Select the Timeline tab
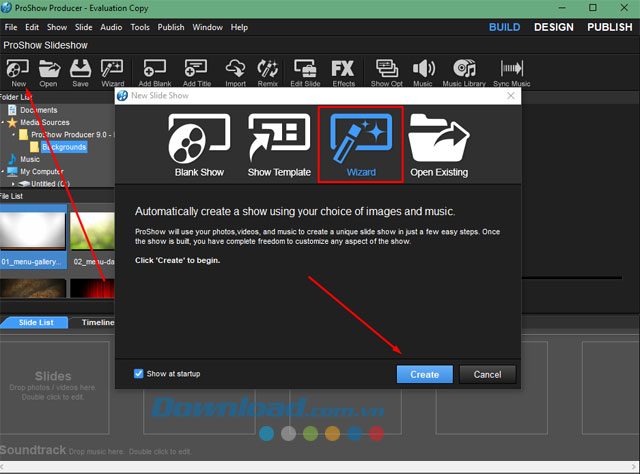Viewport: 640px width, 474px height. coord(97,323)
